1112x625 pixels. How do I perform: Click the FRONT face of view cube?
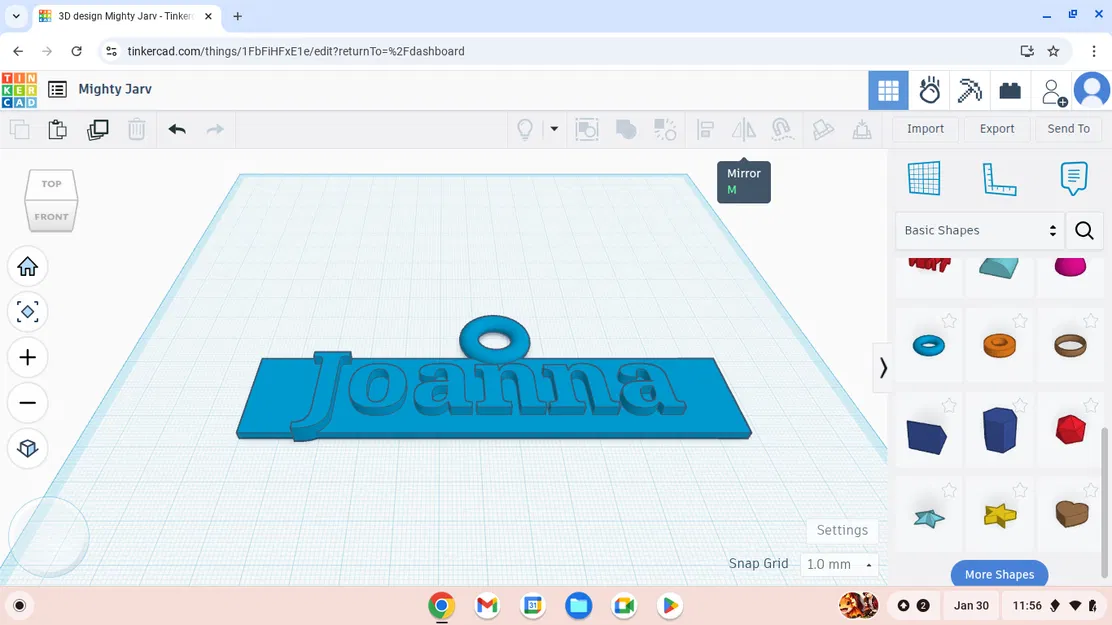[51, 216]
